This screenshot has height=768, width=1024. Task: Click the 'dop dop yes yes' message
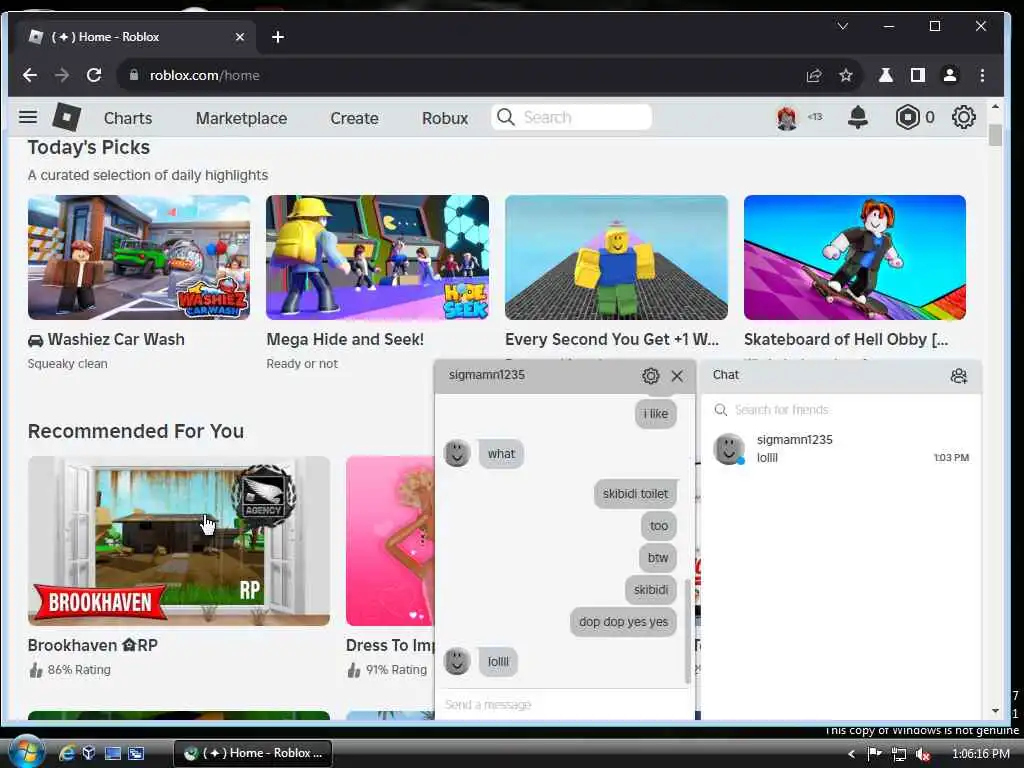click(x=623, y=622)
